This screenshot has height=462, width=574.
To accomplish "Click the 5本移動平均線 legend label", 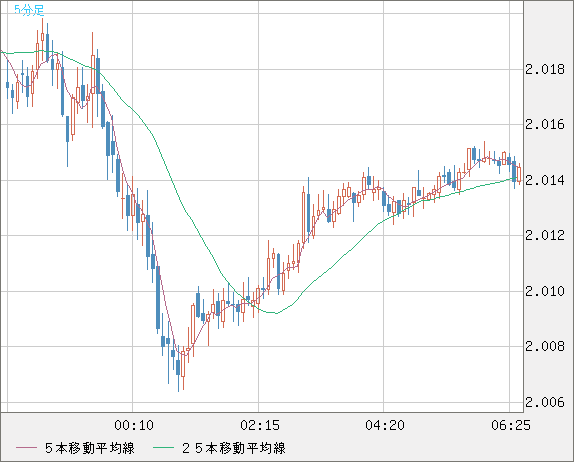I will tap(90, 448).
